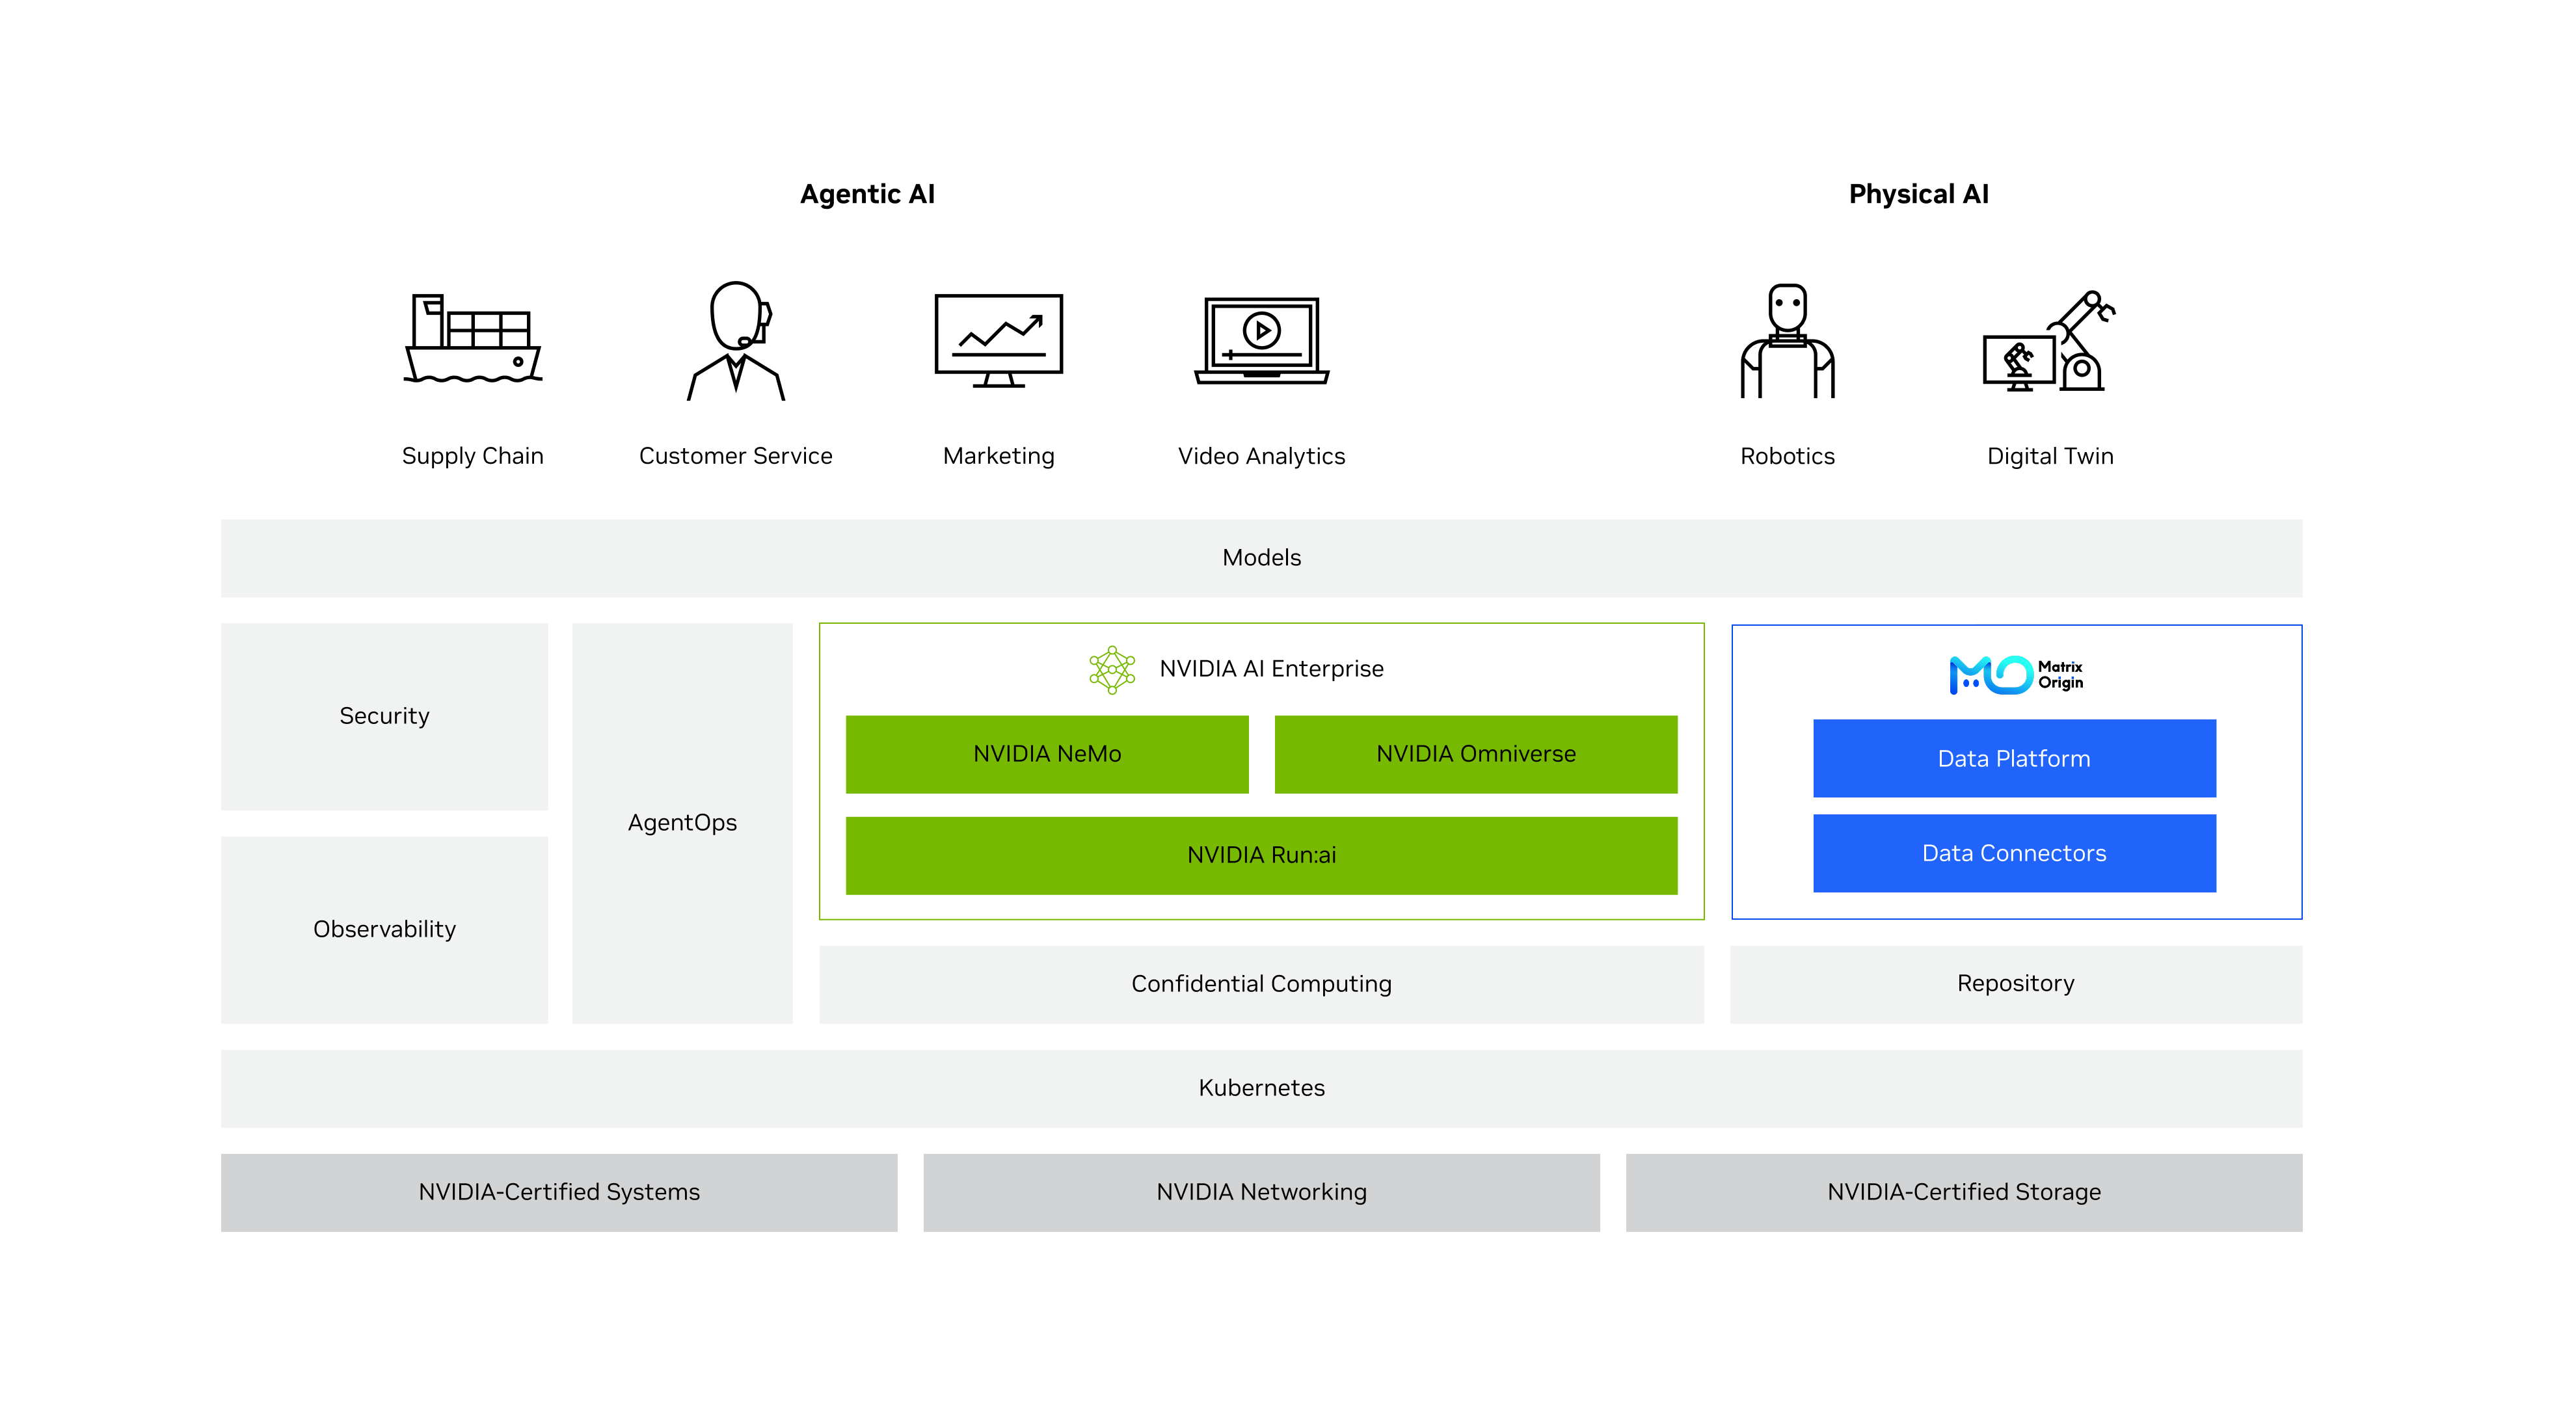Select the NVIDIA Omniverse block
Viewport: 2576px width, 1405px height.
1476,754
